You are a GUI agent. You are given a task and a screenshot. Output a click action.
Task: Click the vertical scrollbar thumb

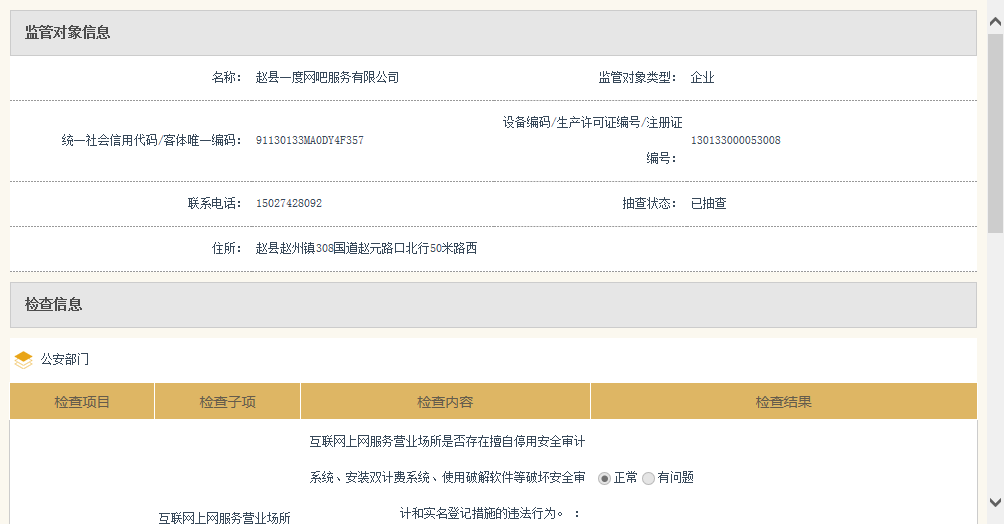point(995,133)
